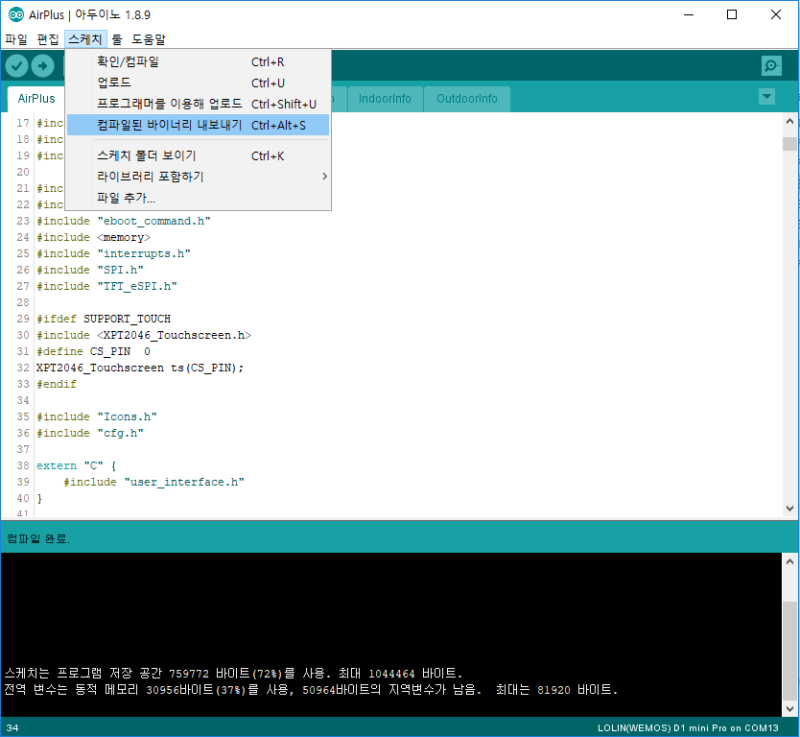800x737 pixels.
Task: Open the 파일 menu
Action: pos(17,38)
